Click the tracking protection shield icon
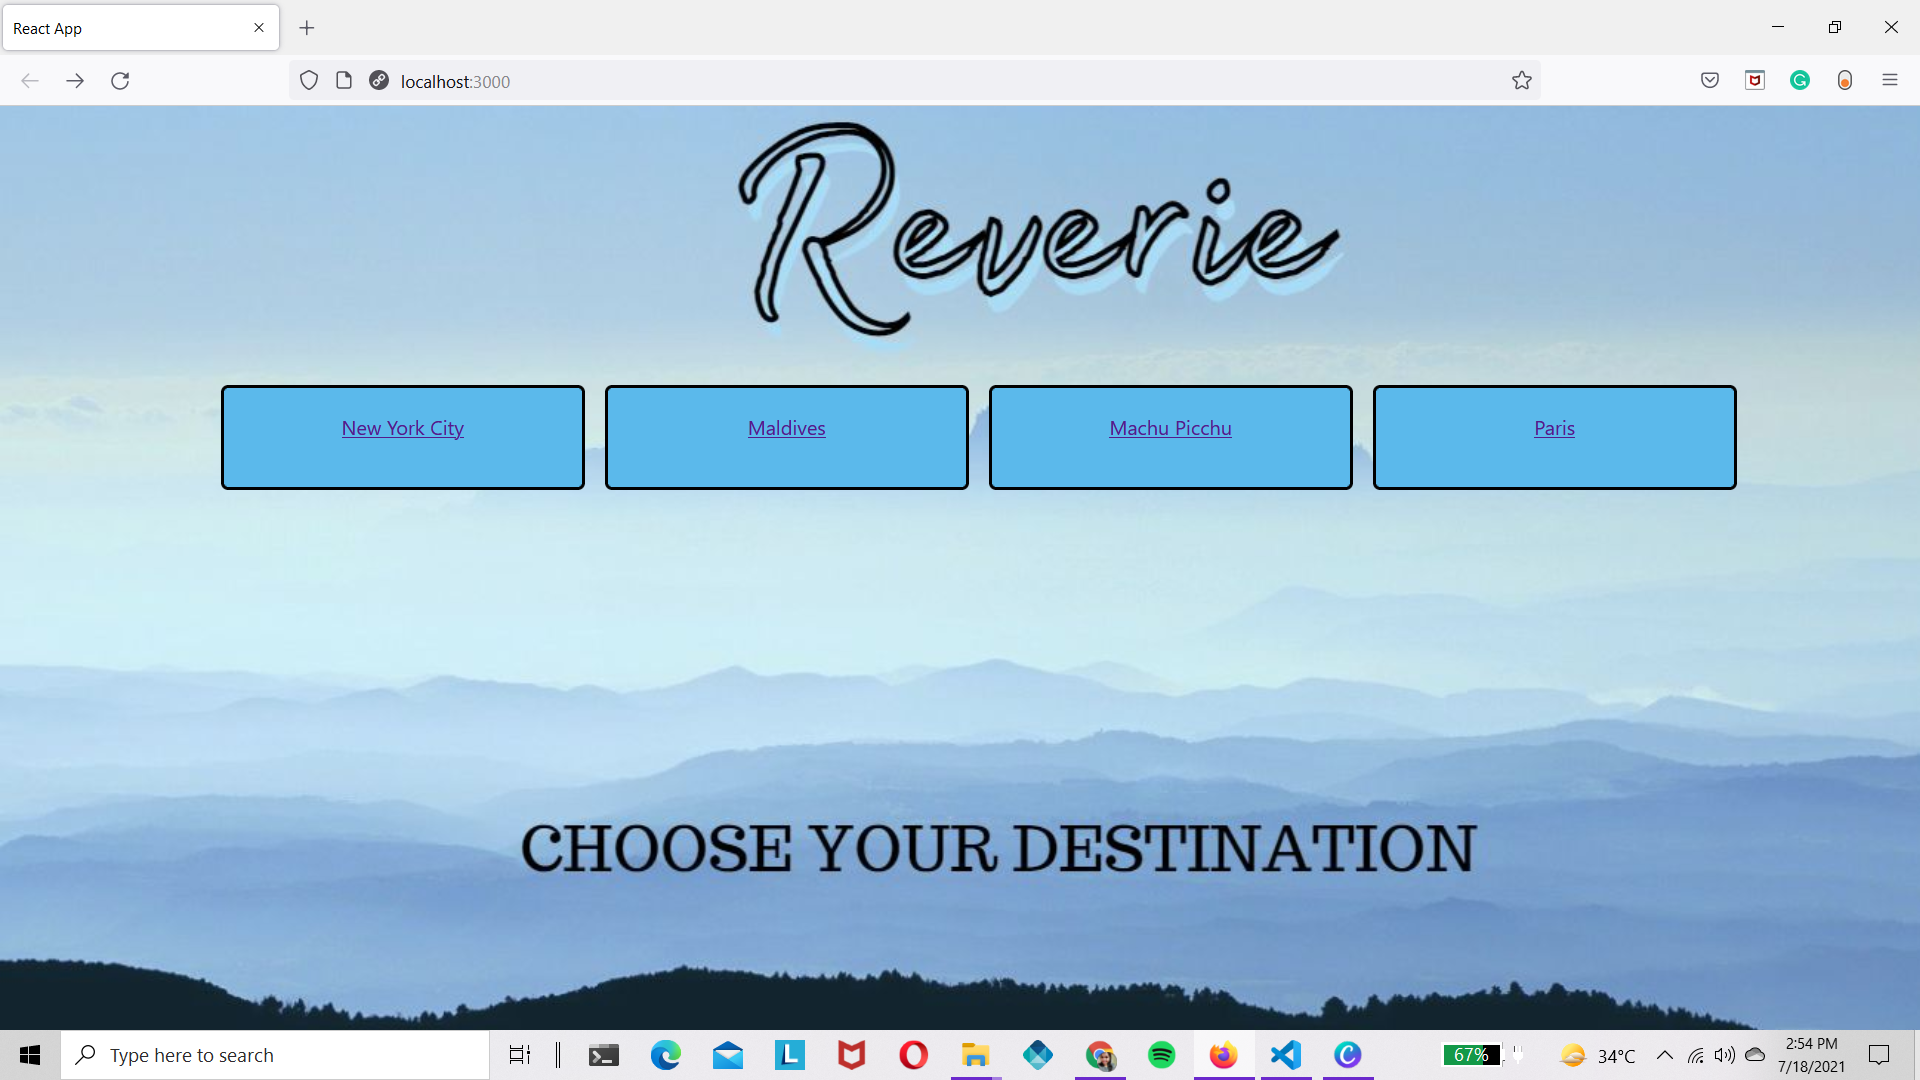Image resolution: width=1920 pixels, height=1080 pixels. [x=309, y=81]
